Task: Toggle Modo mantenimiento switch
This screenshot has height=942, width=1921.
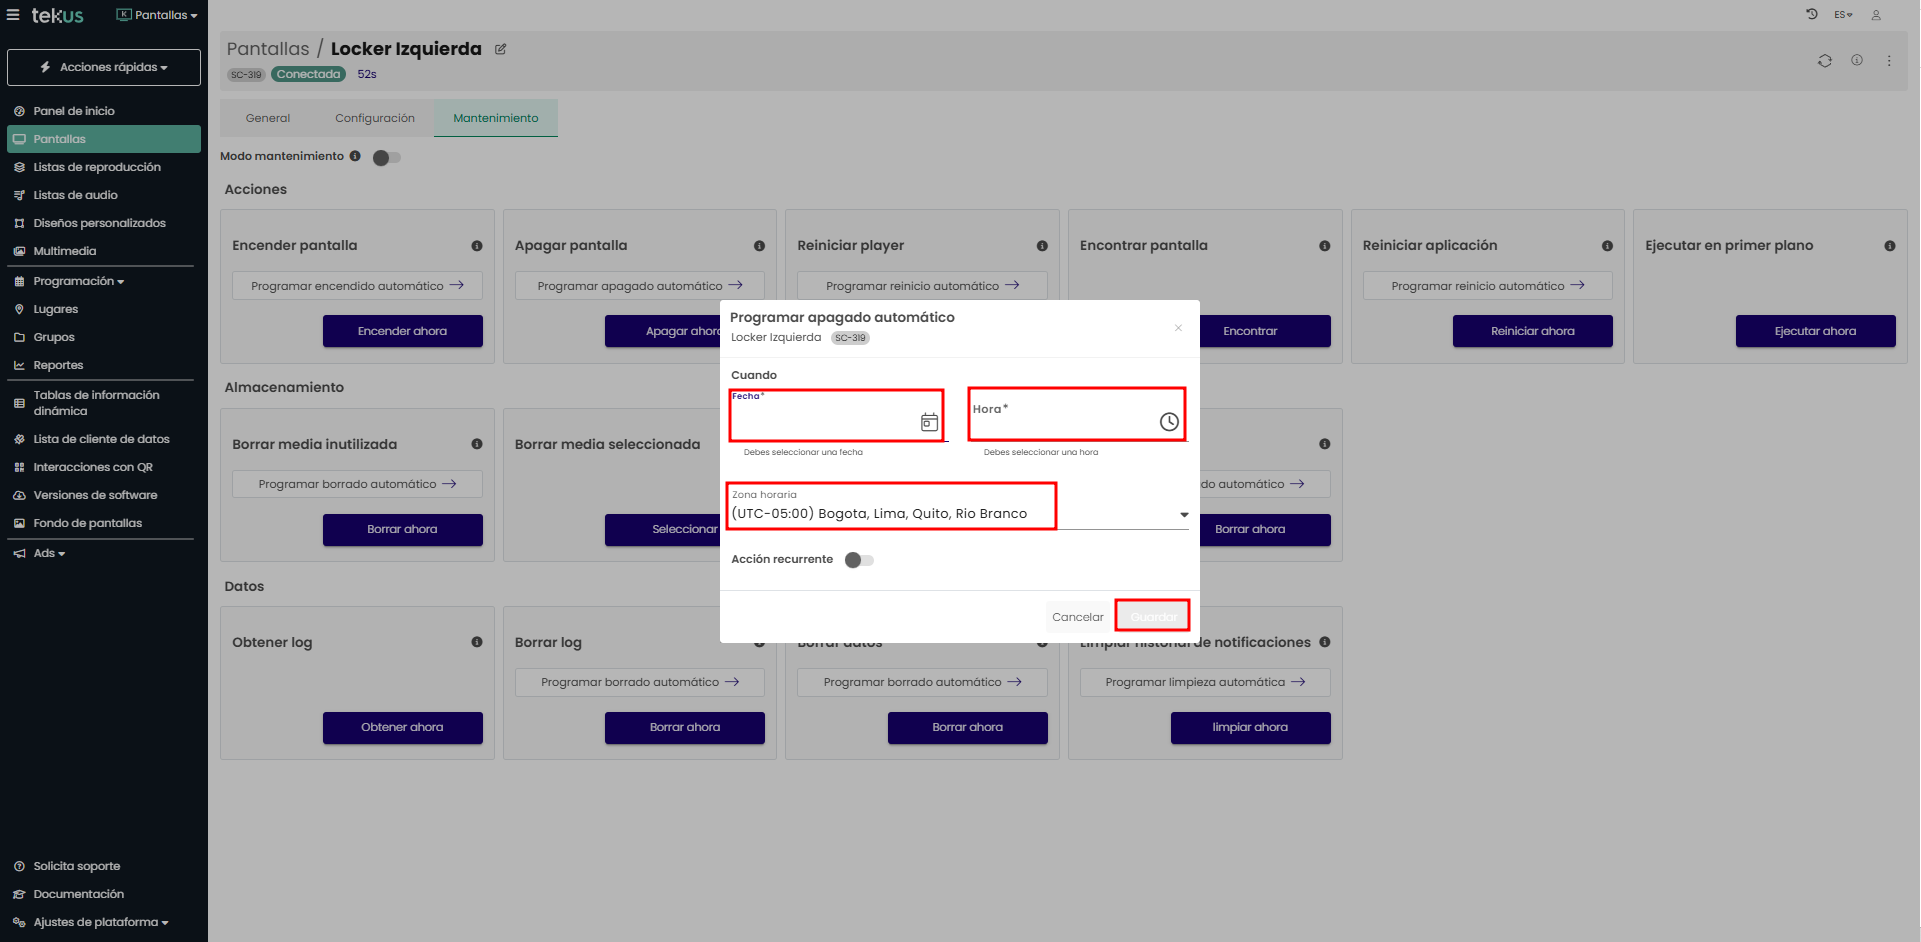Action: coord(386,158)
